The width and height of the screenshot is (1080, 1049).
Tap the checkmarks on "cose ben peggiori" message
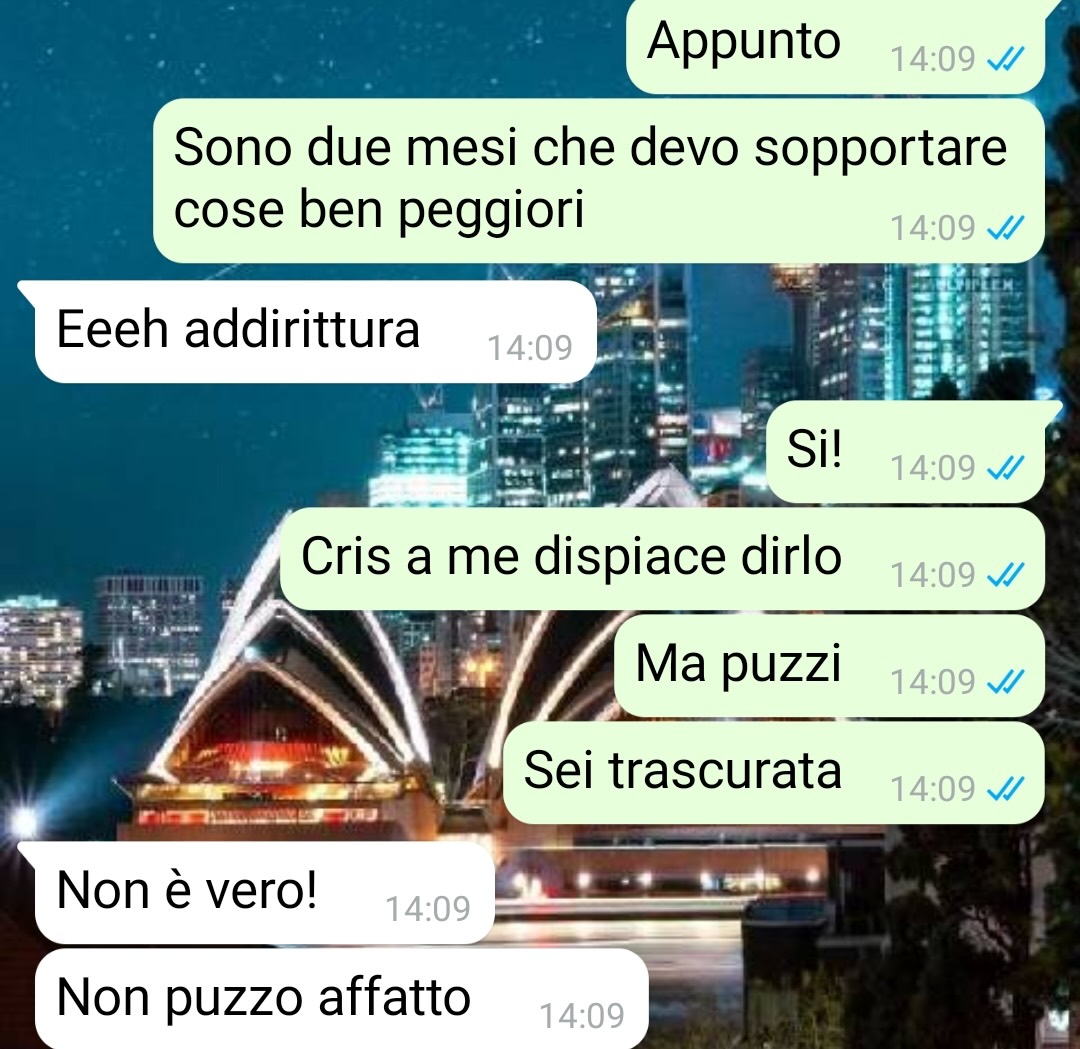(x=1006, y=228)
